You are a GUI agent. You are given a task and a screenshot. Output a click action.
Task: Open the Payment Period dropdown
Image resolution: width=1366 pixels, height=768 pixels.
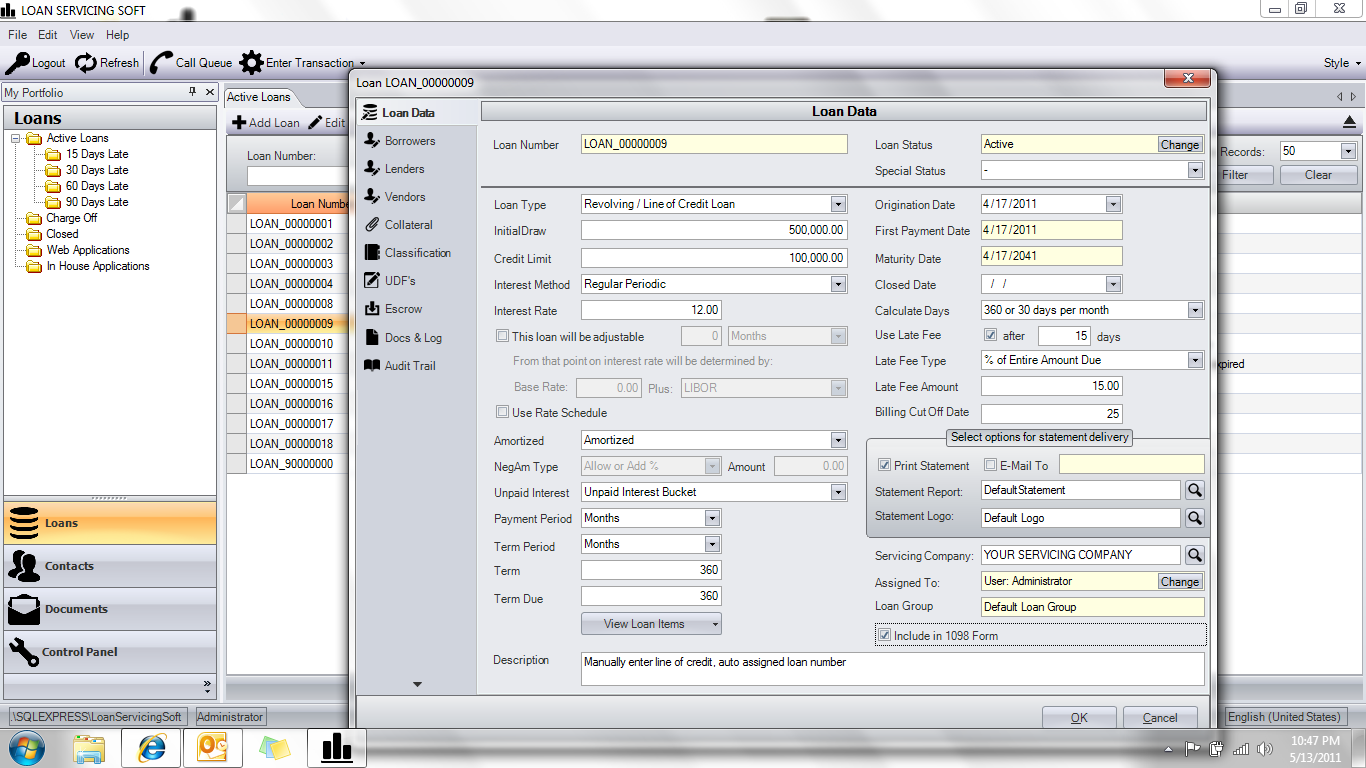(712, 518)
